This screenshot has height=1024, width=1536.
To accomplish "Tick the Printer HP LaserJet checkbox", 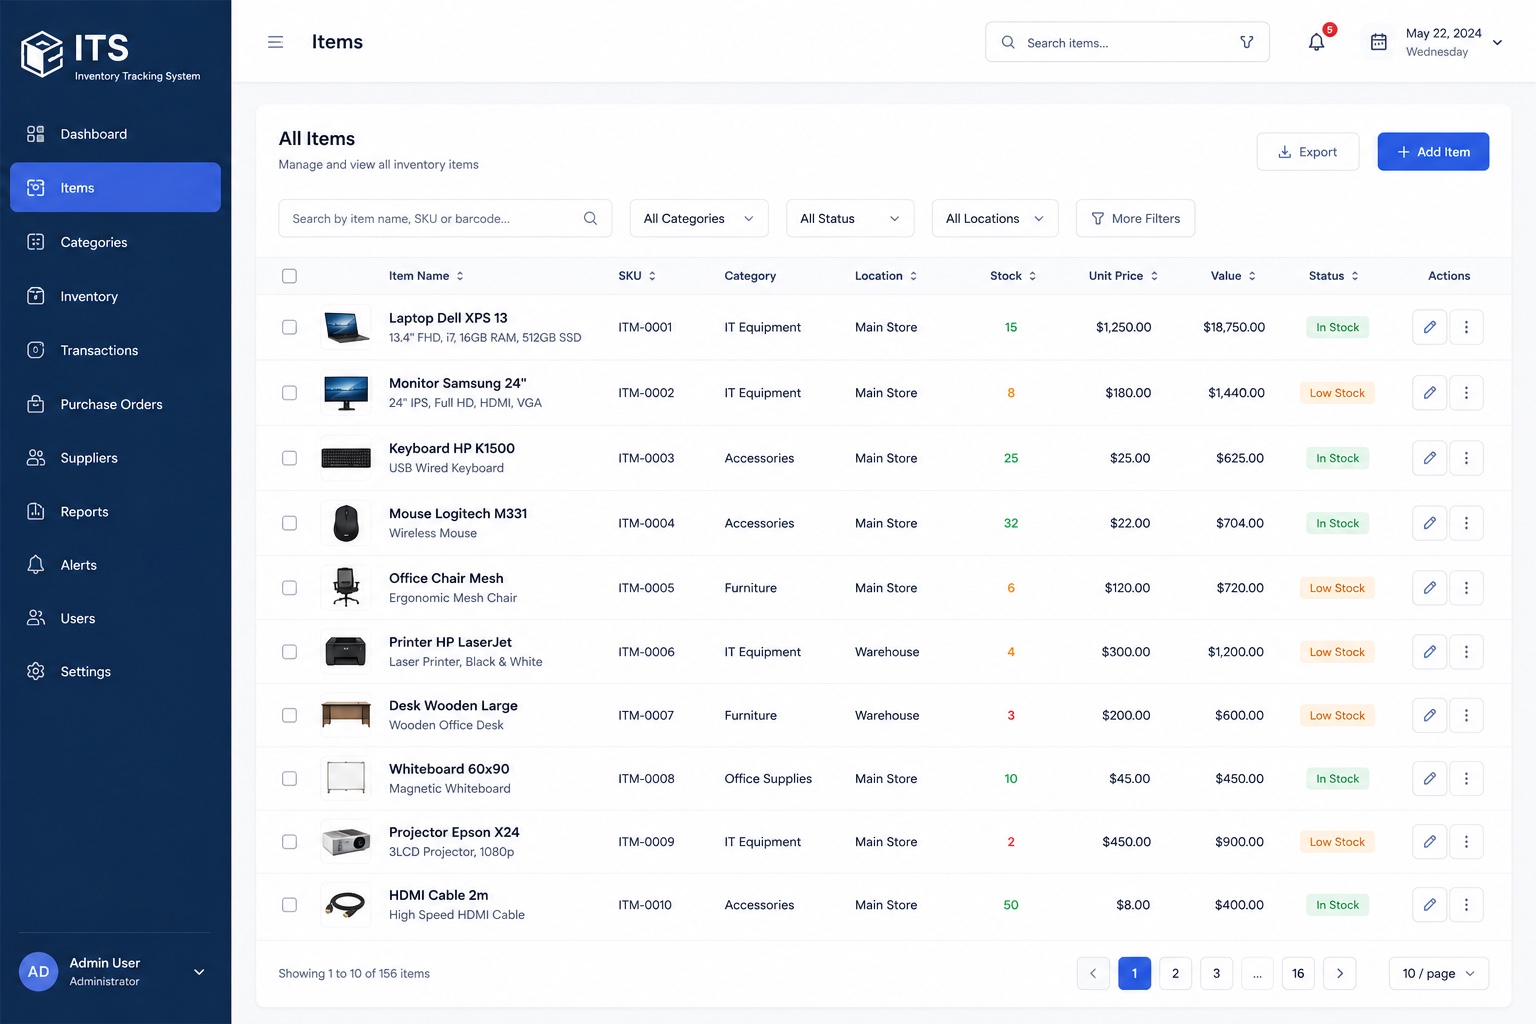I will 289,652.
